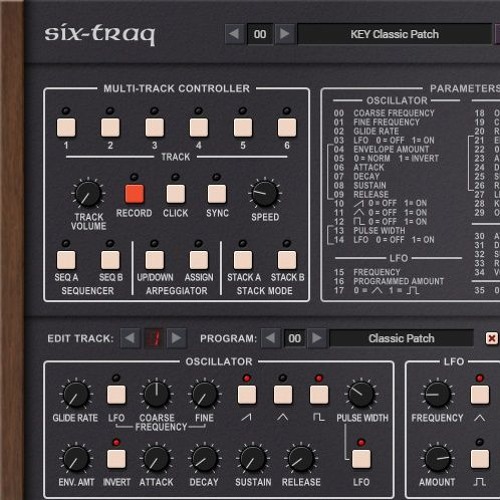Viewport: 500px width, 500px height.
Task: Toggle the SYNC button
Action: 217,194
